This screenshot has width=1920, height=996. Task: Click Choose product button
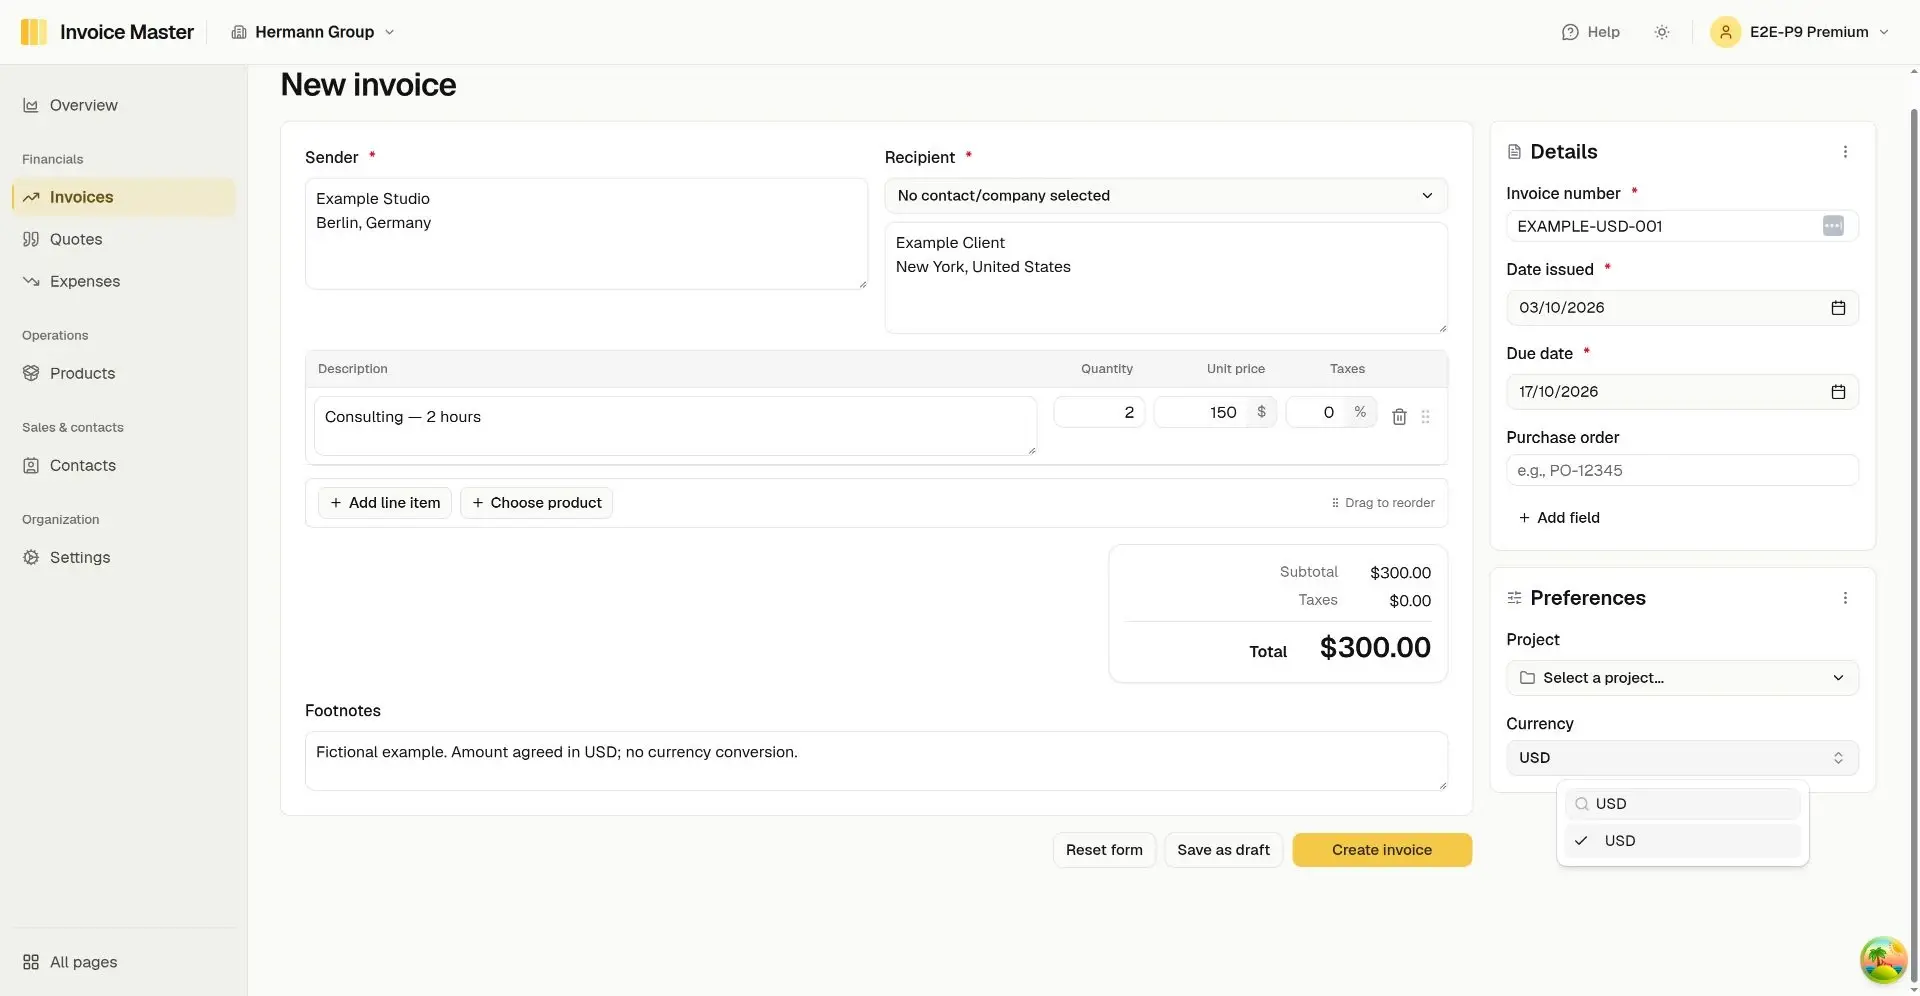[536, 503]
